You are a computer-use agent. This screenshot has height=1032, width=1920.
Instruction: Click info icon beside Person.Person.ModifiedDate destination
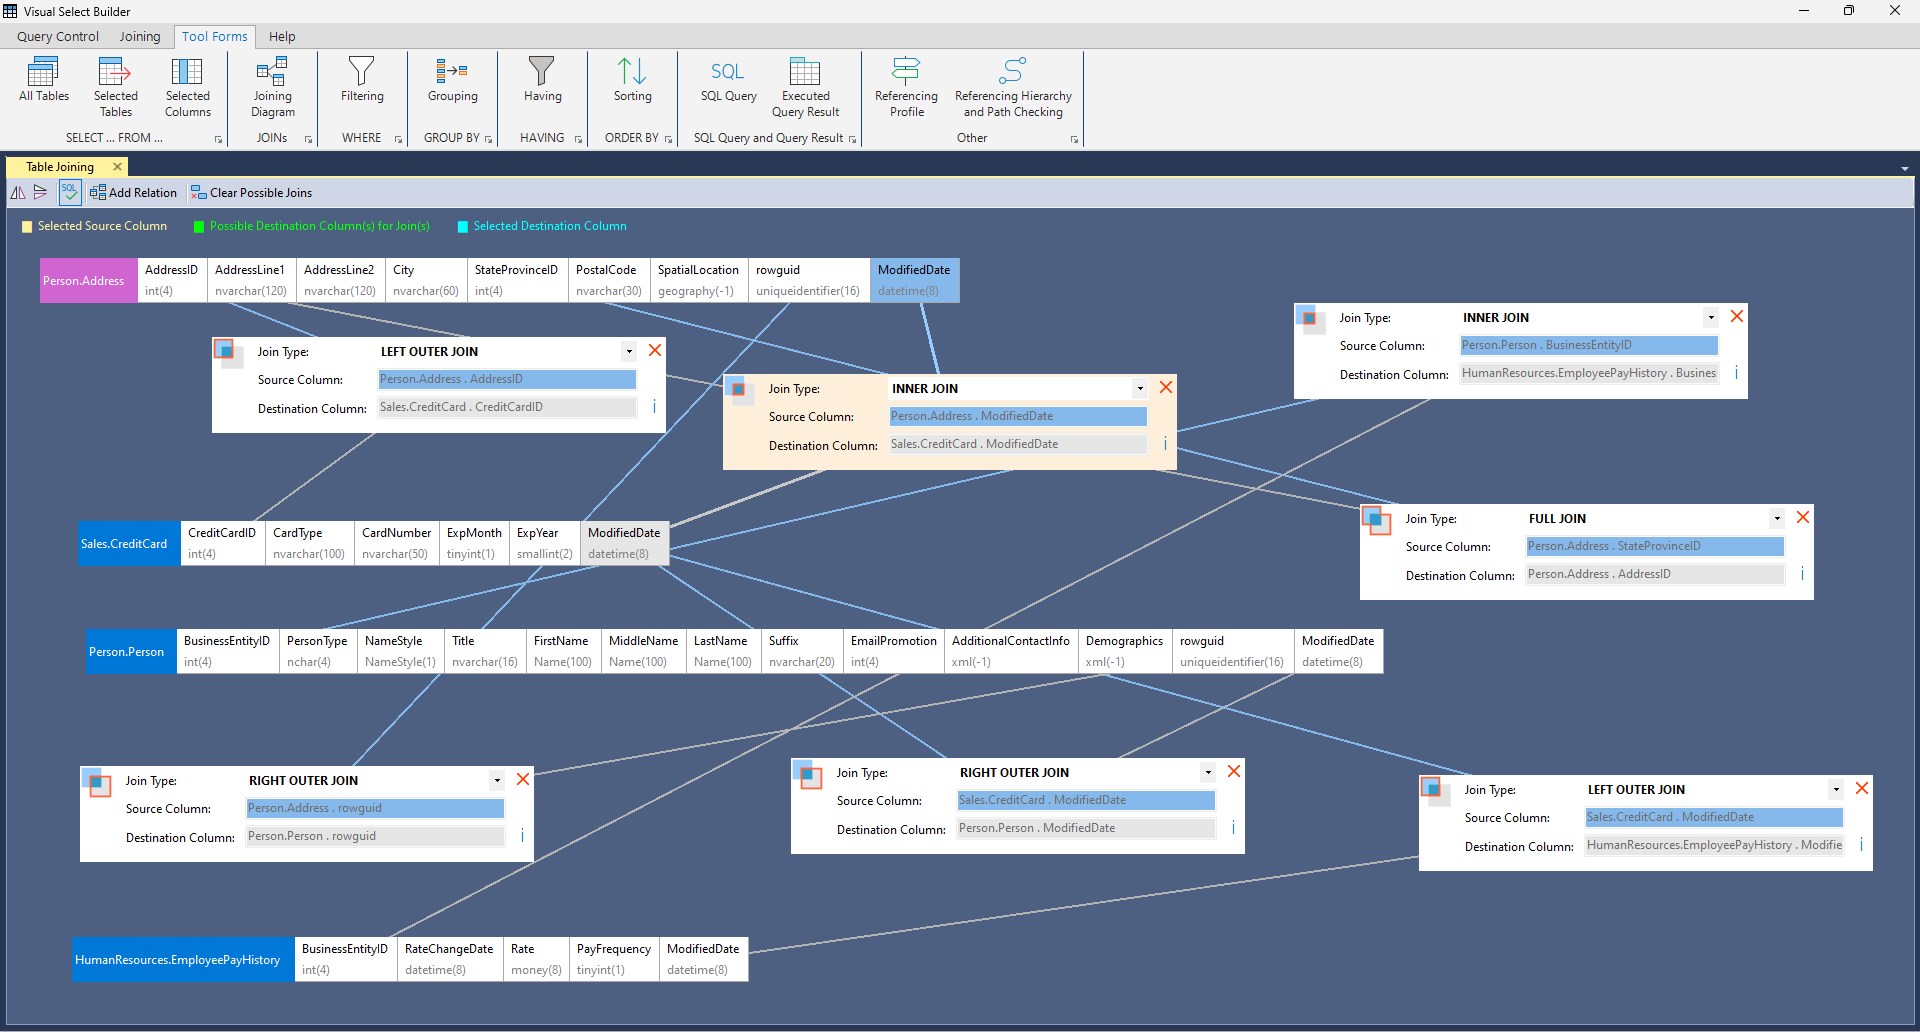point(1233,828)
